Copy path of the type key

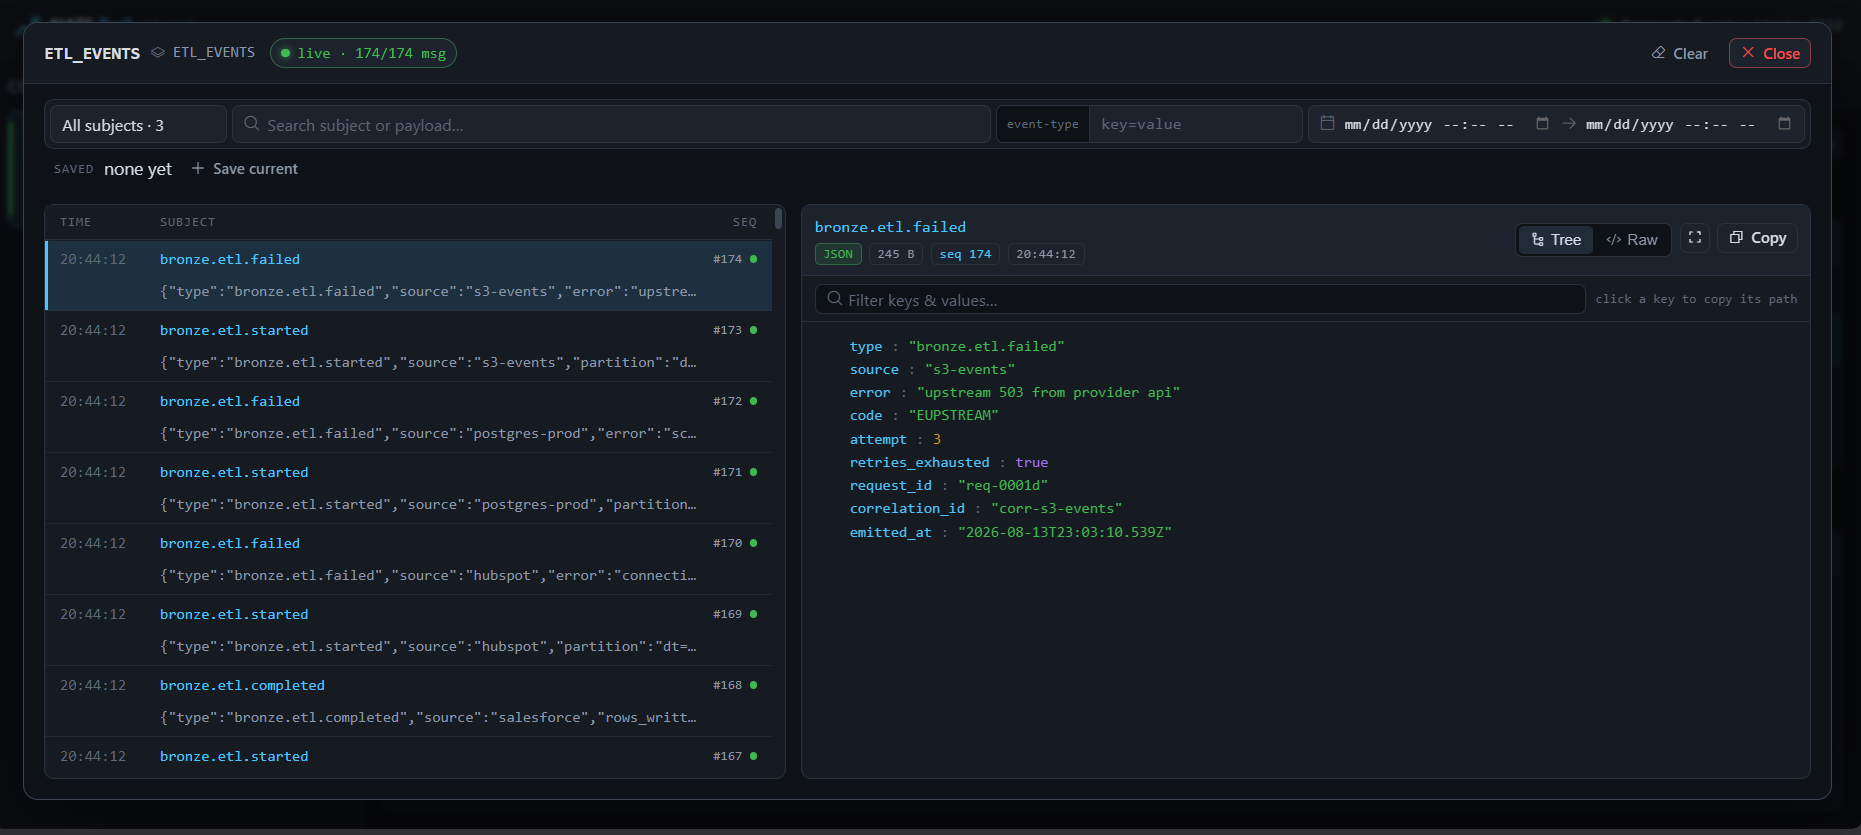866,346
